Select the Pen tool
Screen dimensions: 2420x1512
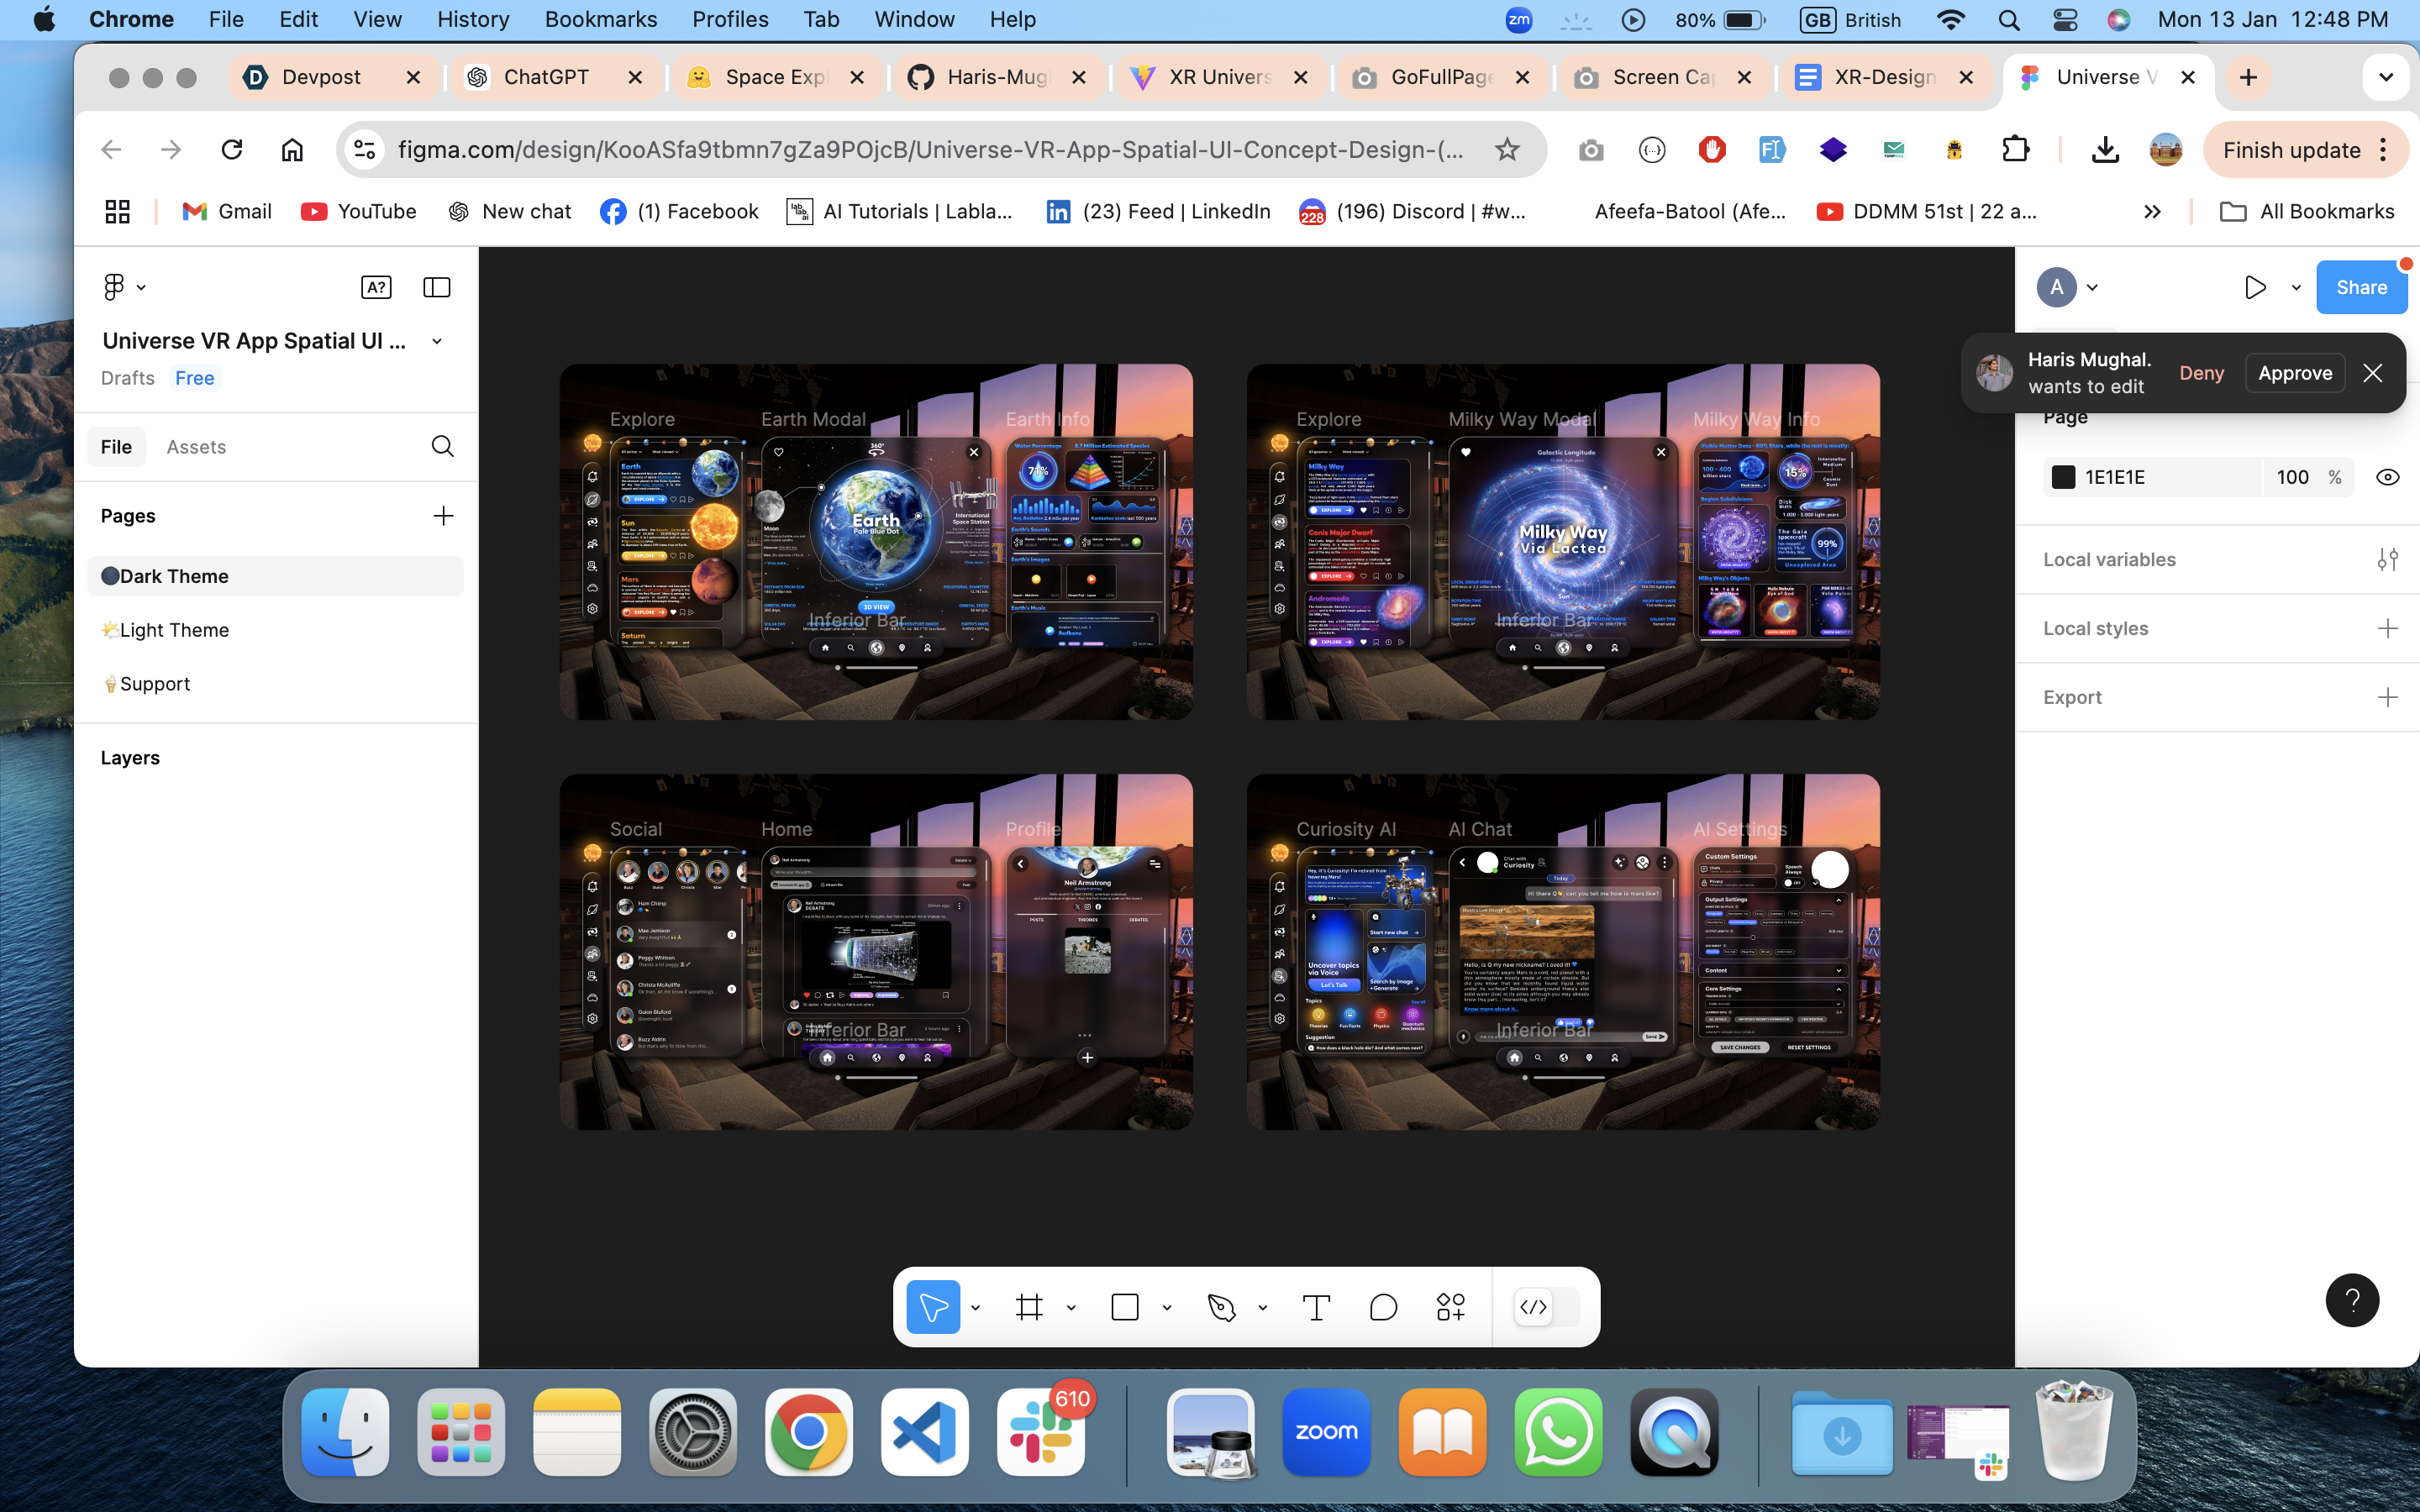[x=1221, y=1307]
